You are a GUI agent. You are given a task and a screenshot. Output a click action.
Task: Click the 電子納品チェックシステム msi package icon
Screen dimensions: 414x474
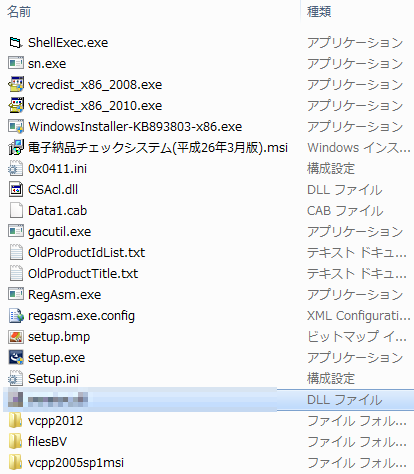[16, 148]
